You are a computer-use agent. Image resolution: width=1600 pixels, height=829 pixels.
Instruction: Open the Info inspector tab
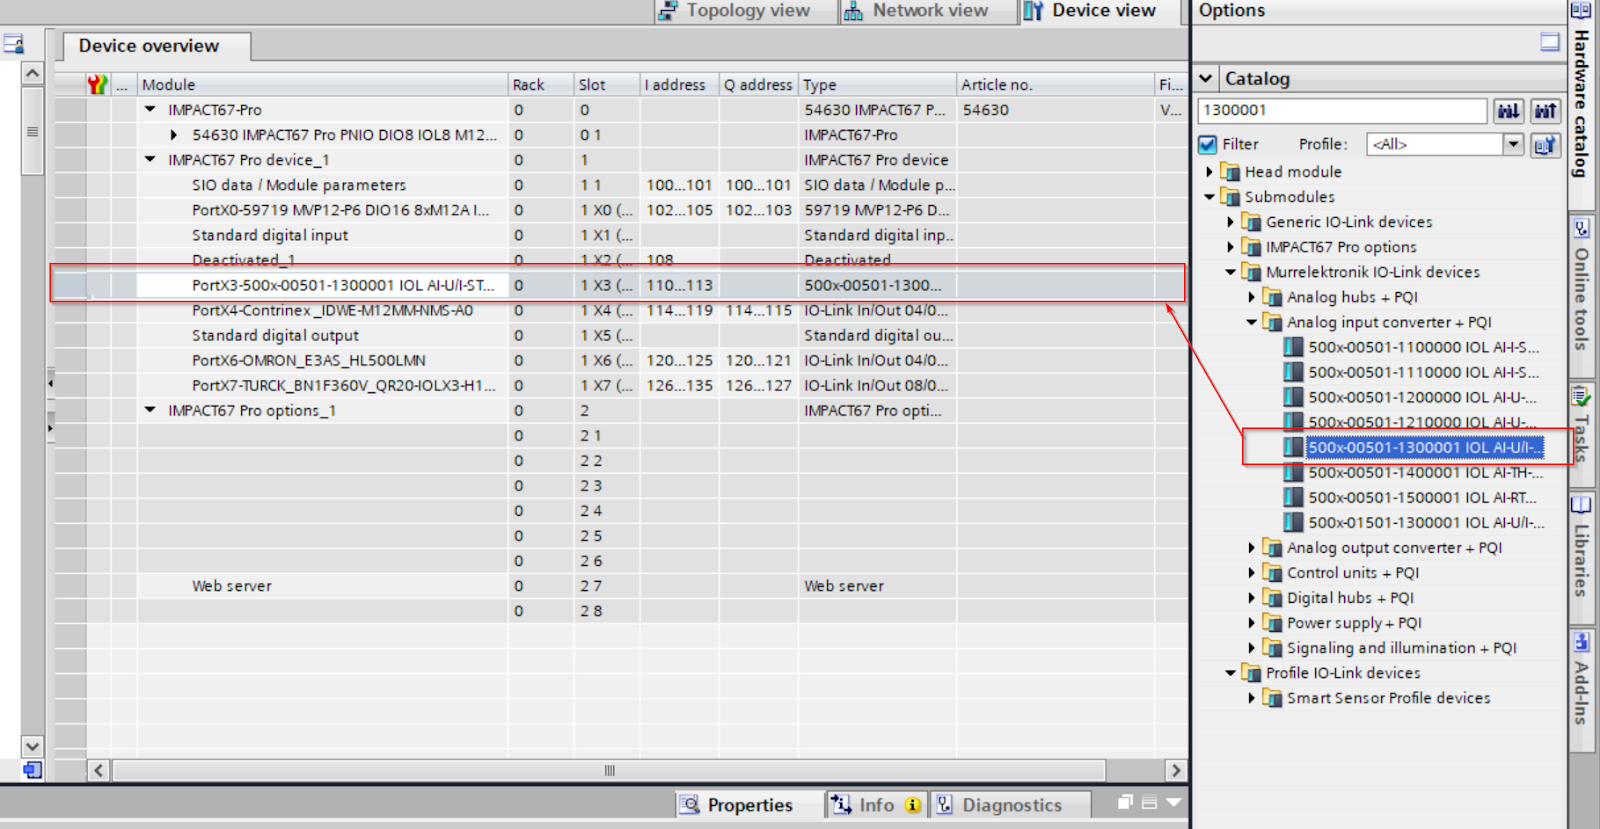click(x=877, y=805)
